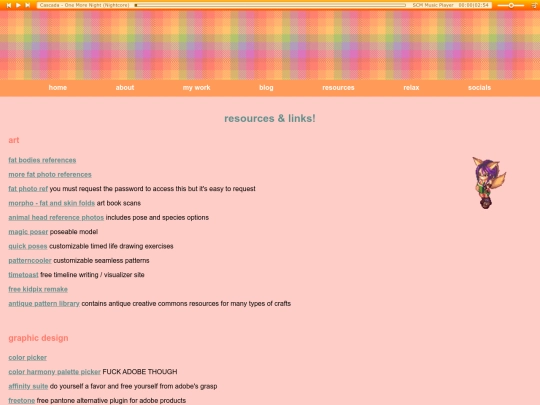Open free kidpix remake link
The width and height of the screenshot is (540, 405).
[x=38, y=289]
